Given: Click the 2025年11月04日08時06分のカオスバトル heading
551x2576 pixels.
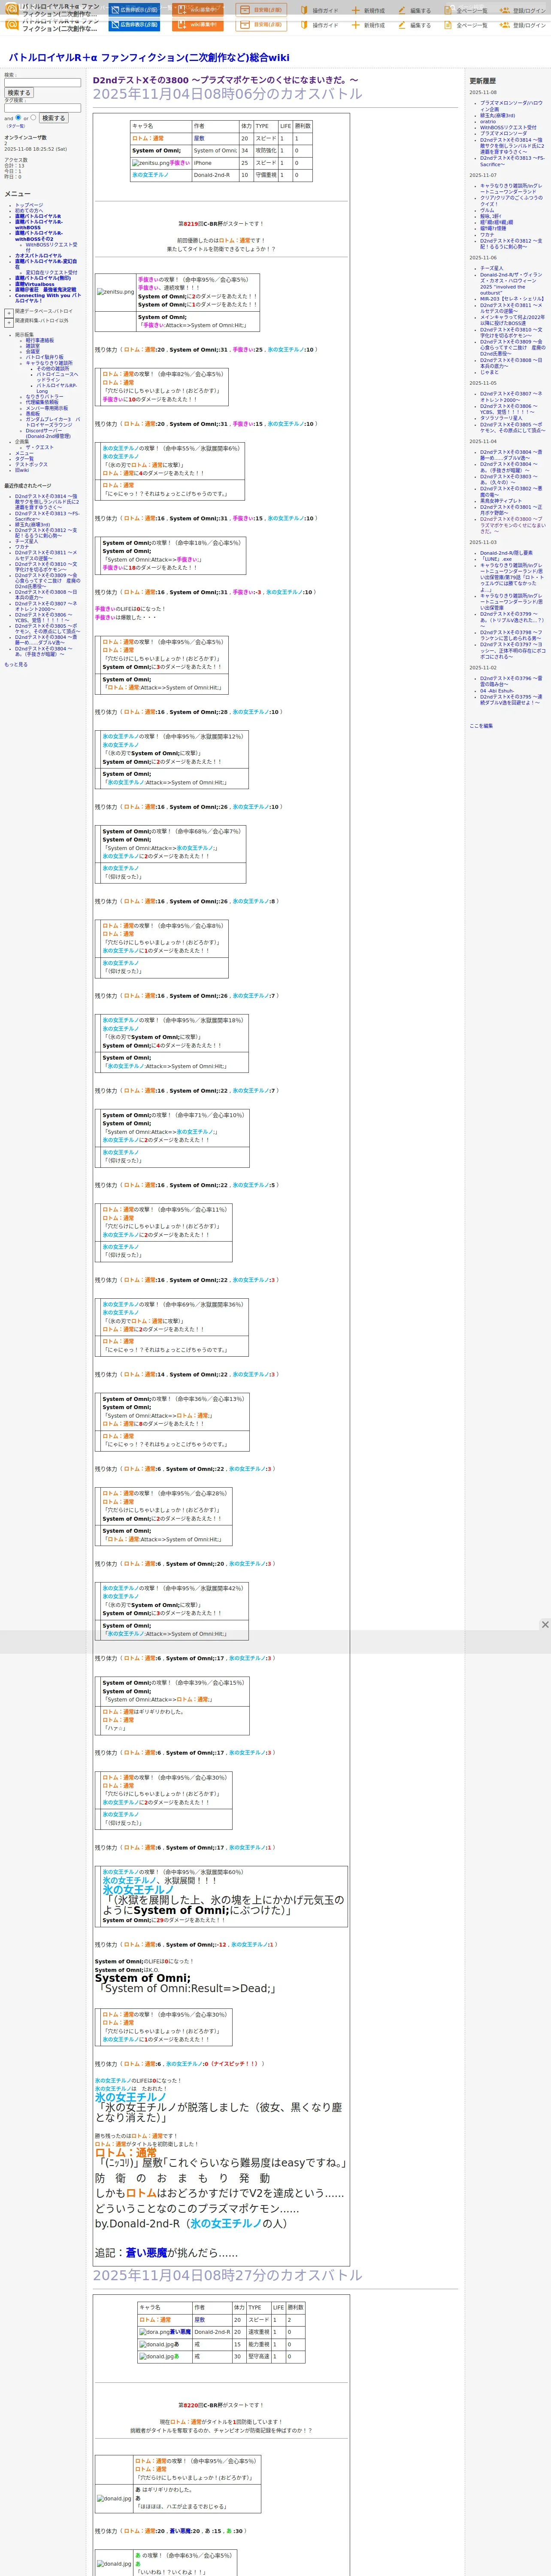Looking at the screenshot, I should pos(227,94).
